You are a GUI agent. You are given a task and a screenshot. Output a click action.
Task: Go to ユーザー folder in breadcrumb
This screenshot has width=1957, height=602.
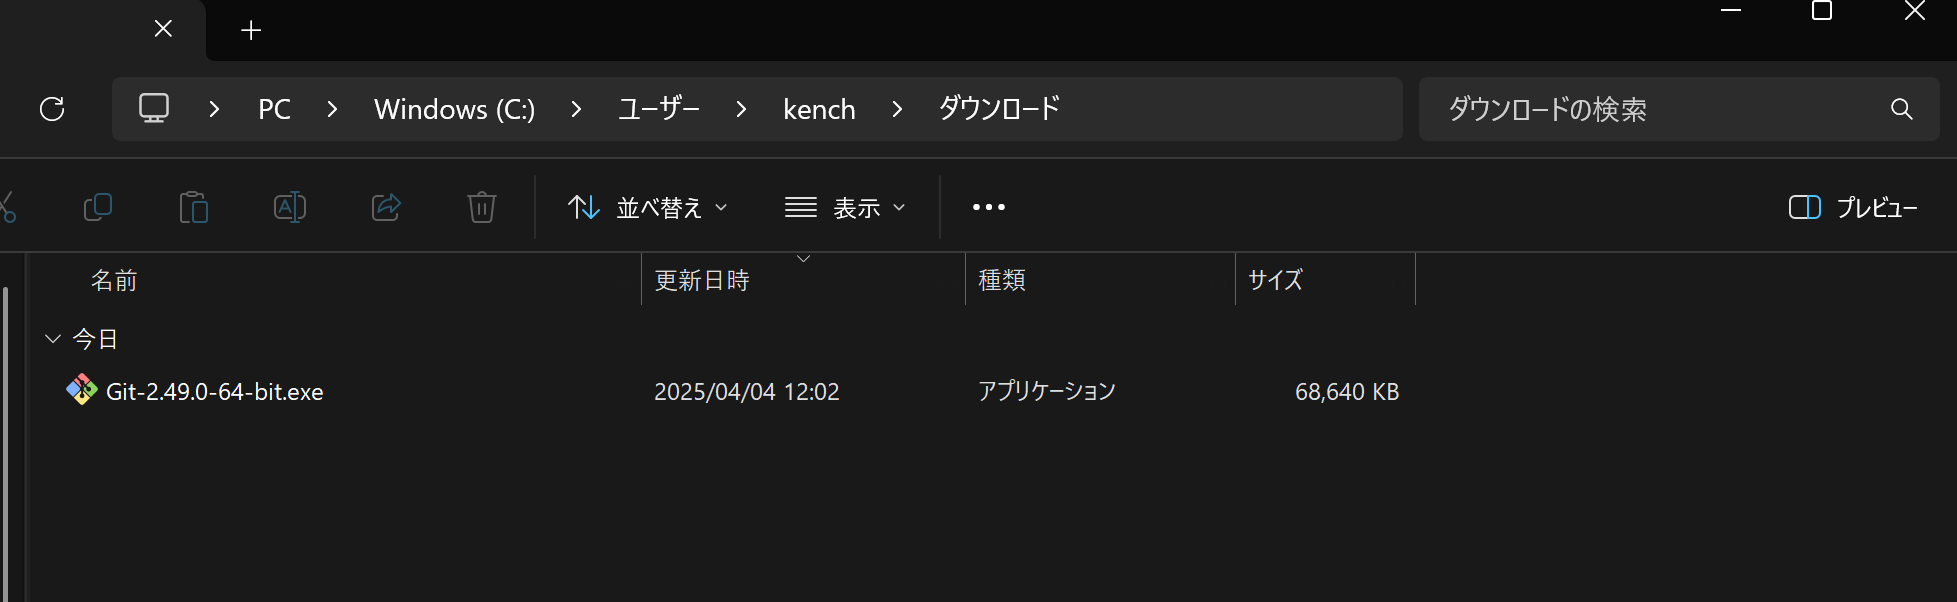pyautogui.click(x=658, y=109)
